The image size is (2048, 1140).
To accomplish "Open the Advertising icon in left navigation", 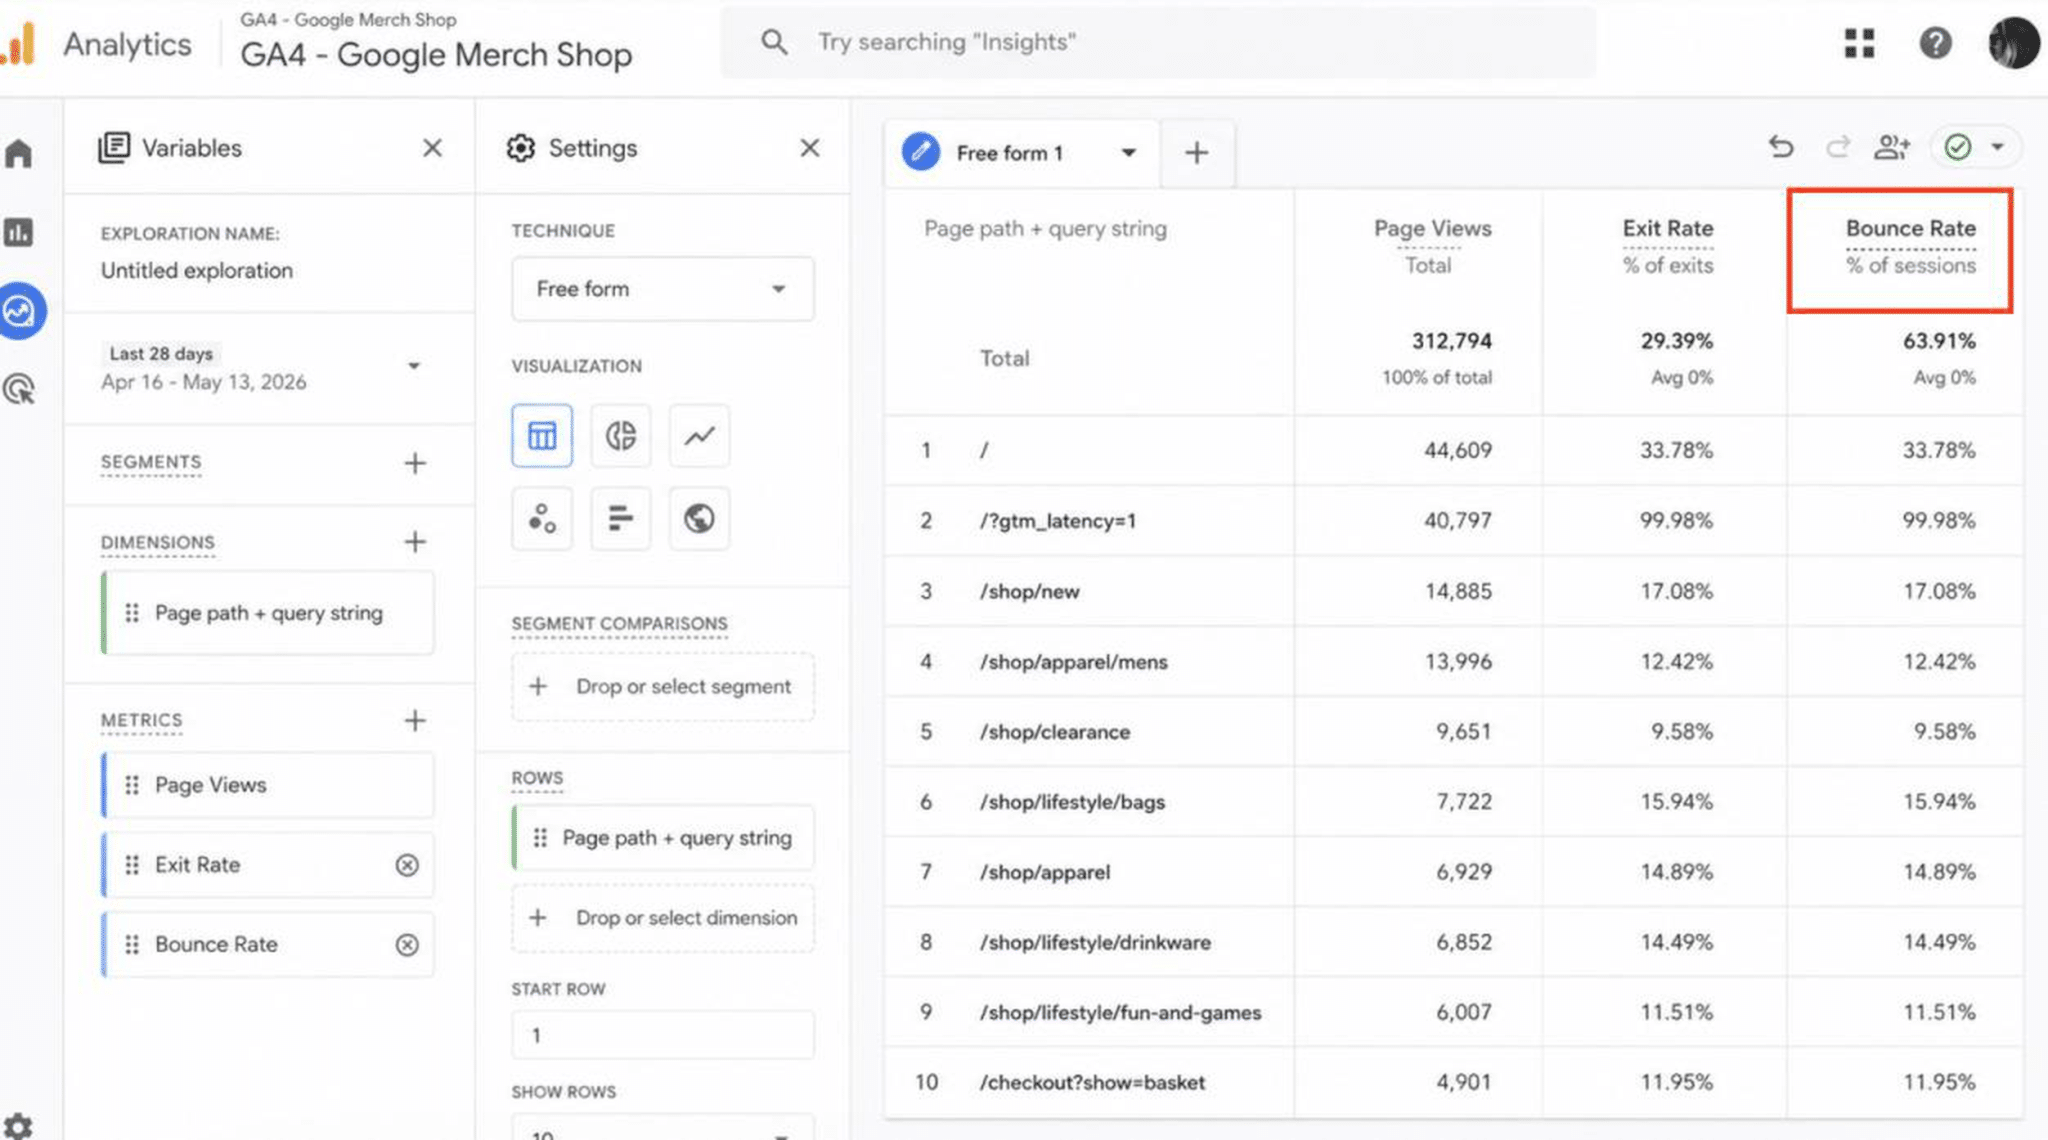I will (x=19, y=389).
